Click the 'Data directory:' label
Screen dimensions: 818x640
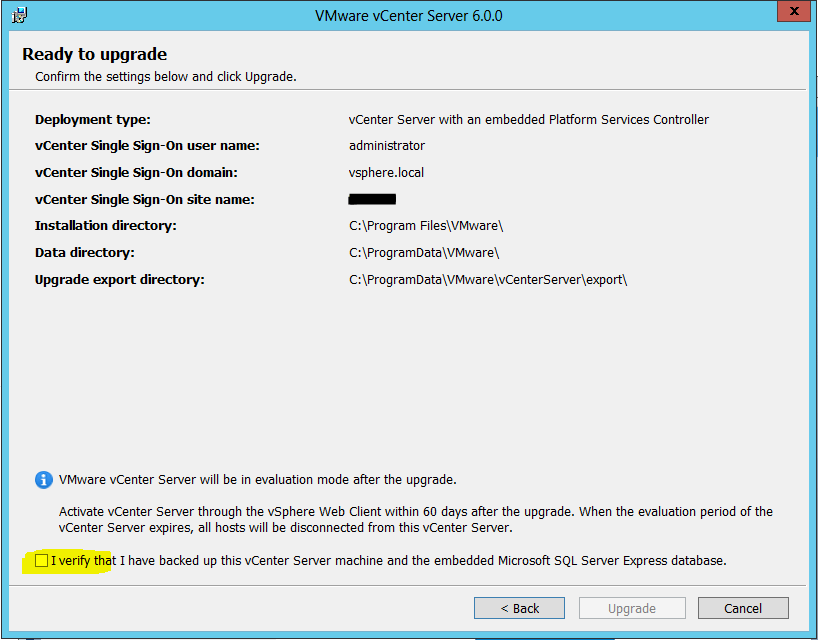[x=85, y=253]
